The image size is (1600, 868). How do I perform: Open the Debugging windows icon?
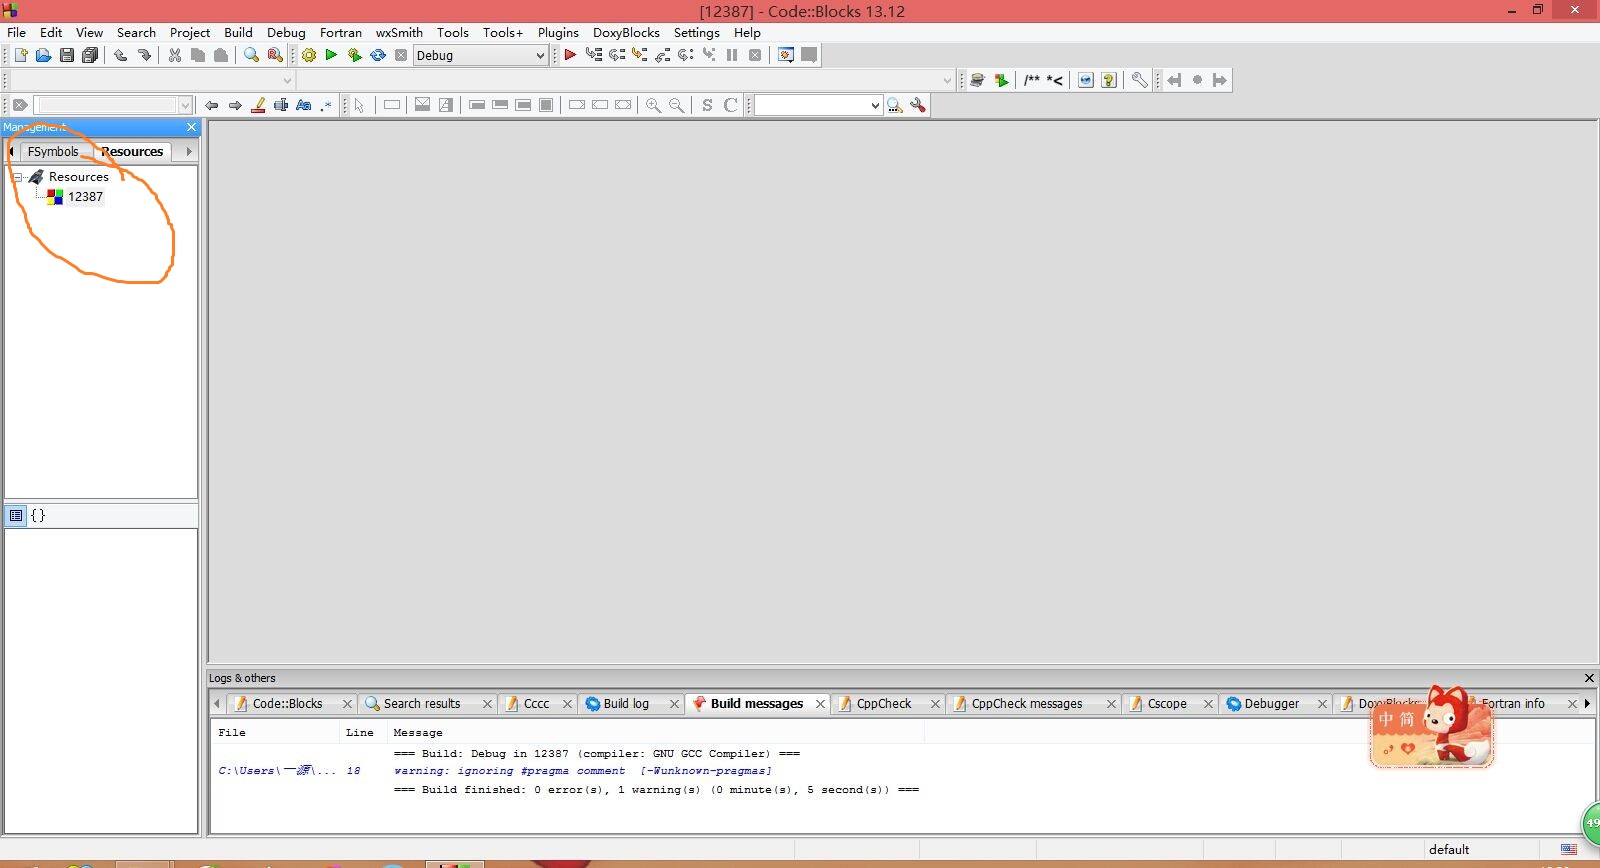point(786,55)
